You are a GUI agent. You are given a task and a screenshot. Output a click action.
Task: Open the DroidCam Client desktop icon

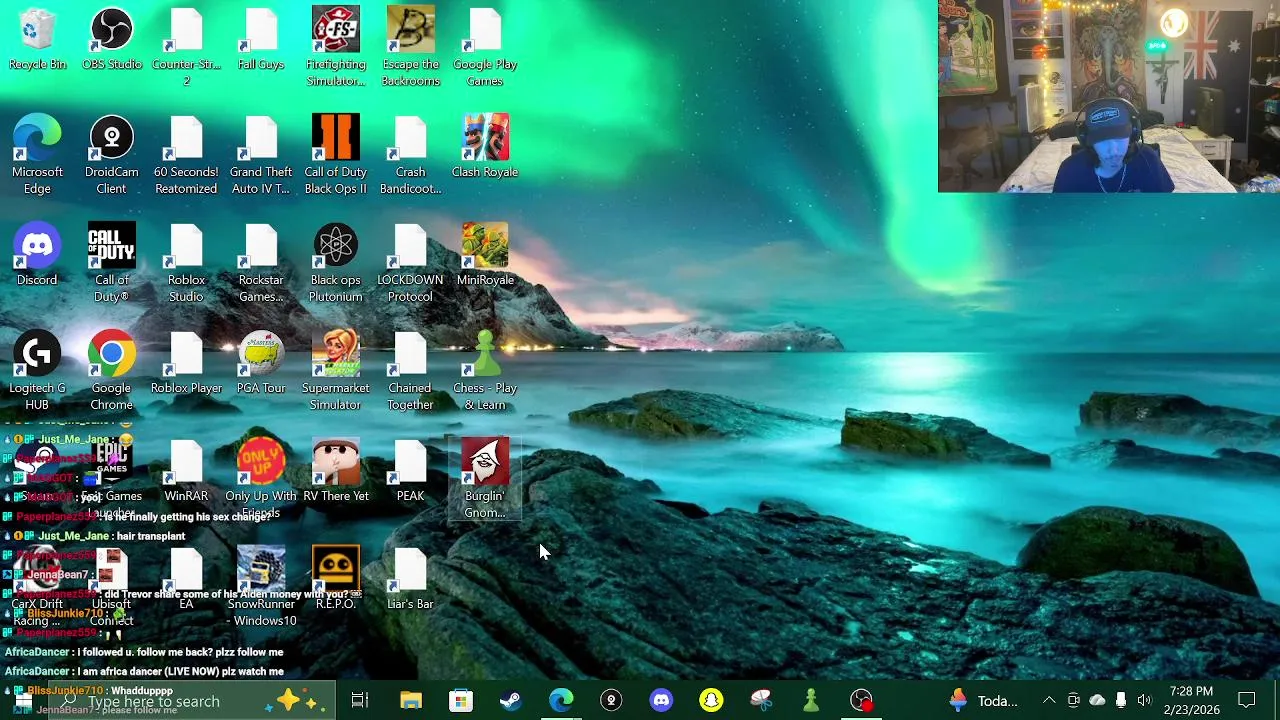pyautogui.click(x=112, y=155)
